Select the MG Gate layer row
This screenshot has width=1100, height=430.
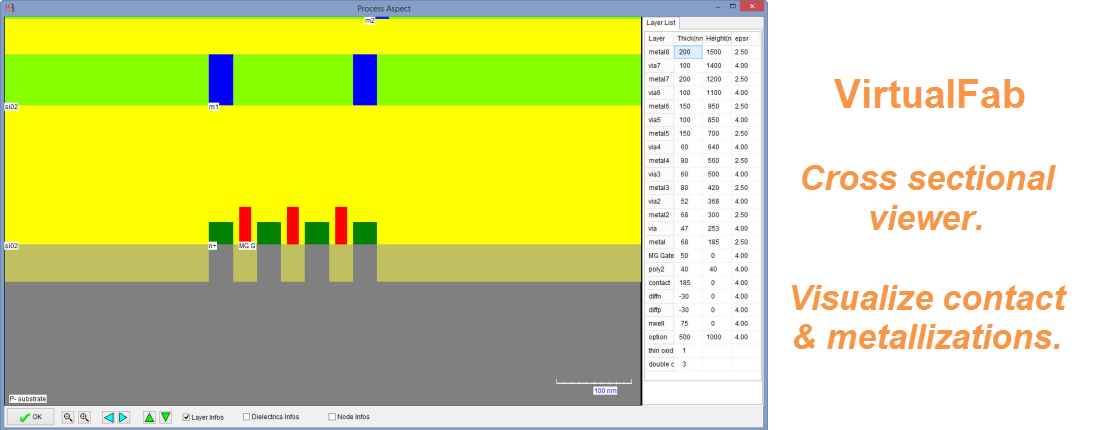pyautogui.click(x=703, y=255)
